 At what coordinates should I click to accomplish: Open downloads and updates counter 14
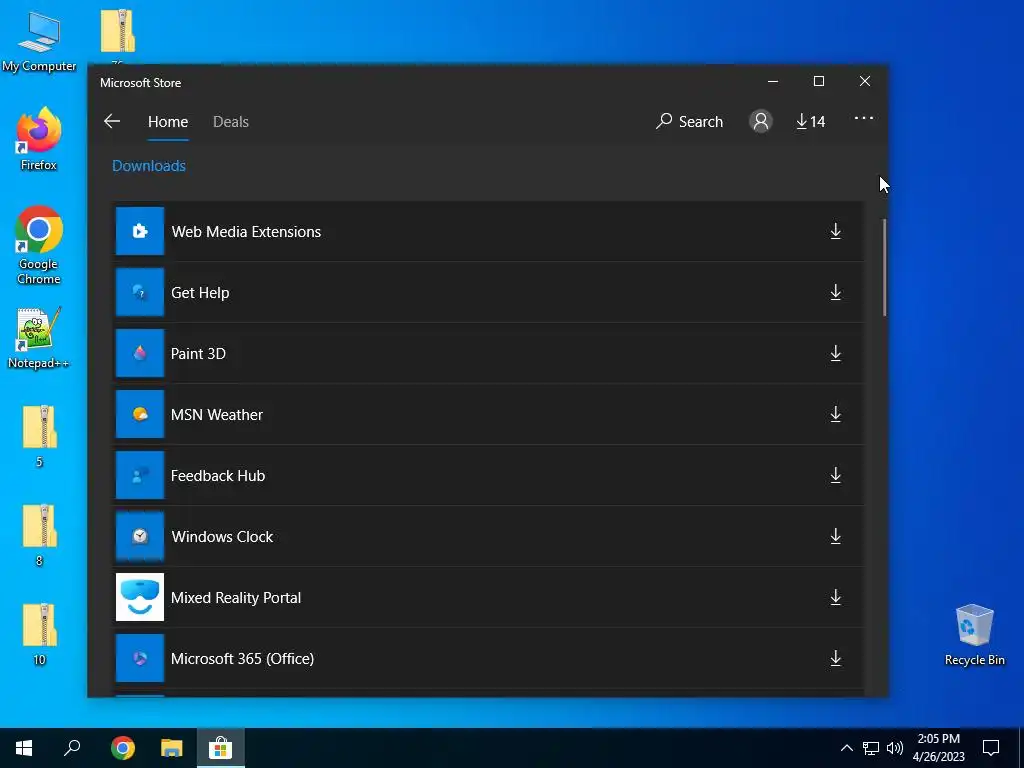(x=810, y=121)
